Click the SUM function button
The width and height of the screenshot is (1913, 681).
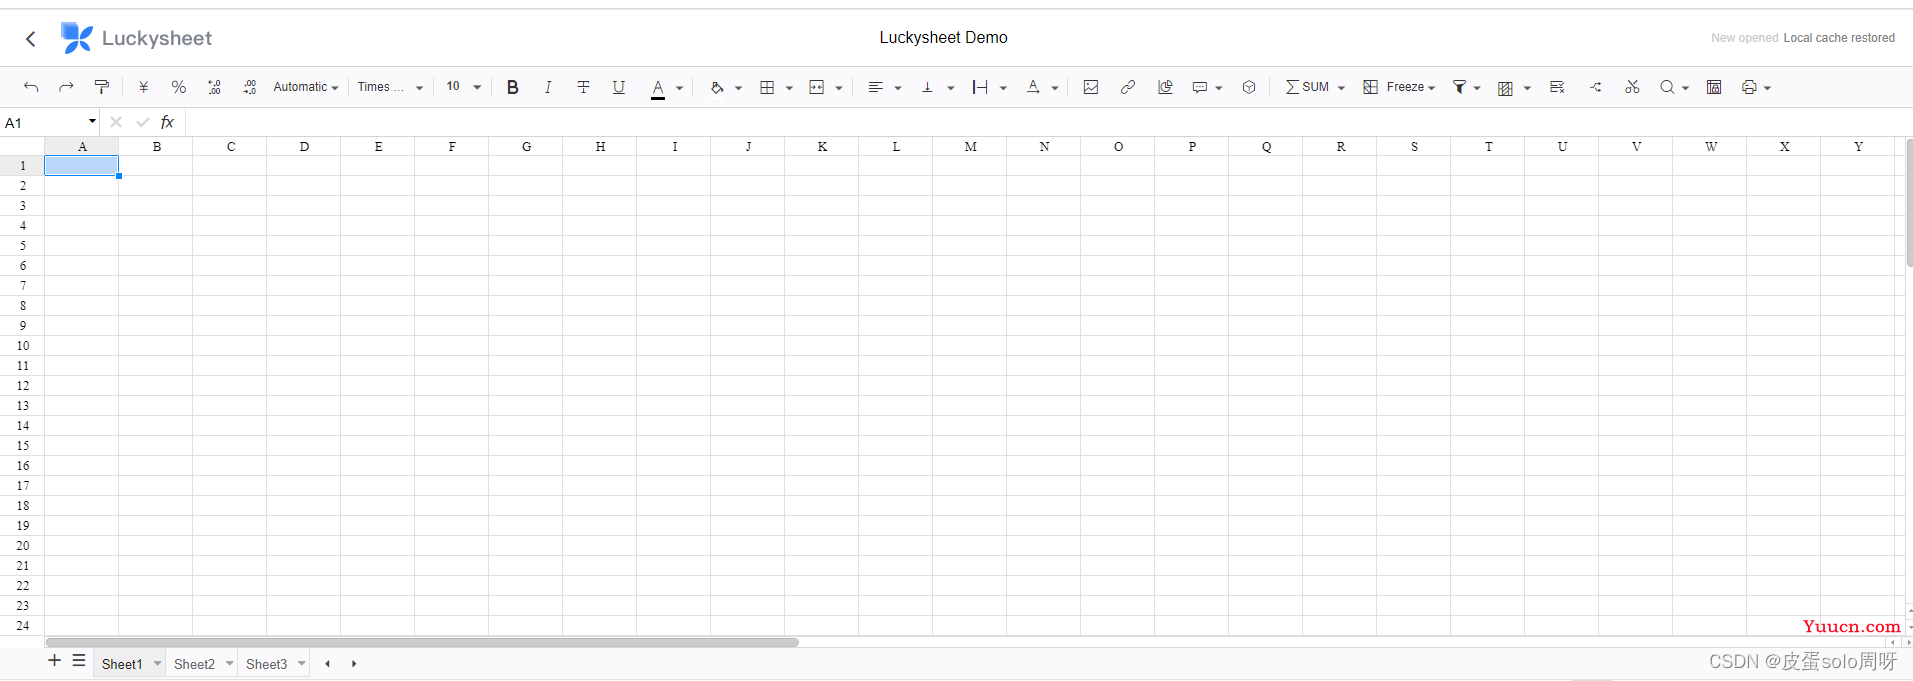[x=1307, y=87]
